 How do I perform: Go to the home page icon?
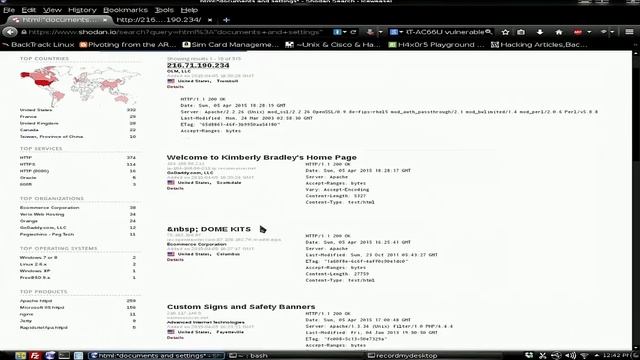tap(559, 32)
